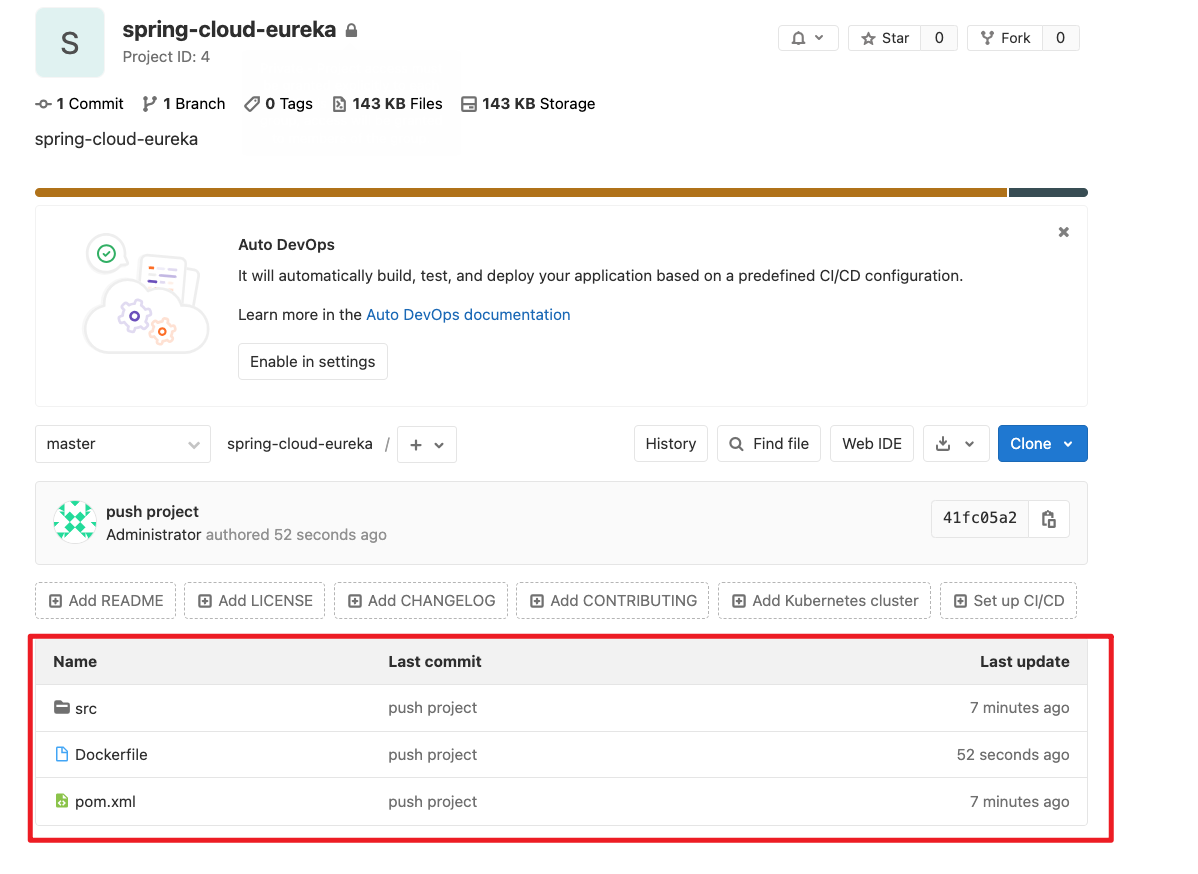The height and width of the screenshot is (874, 1198).
Task: Click push project commit in pom.xml row
Action: 432,802
